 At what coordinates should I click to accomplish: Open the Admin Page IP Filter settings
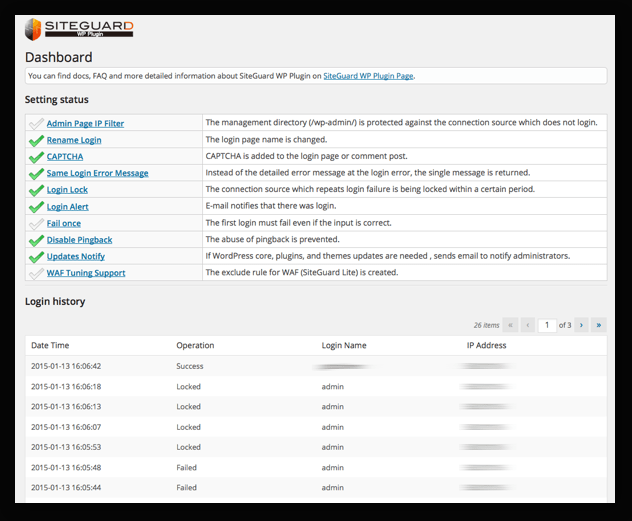[x=85, y=123]
